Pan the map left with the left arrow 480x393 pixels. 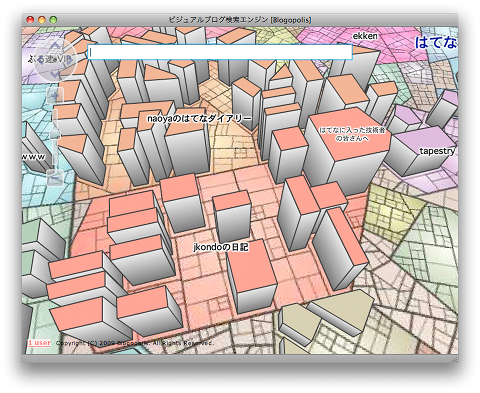[x=41, y=60]
